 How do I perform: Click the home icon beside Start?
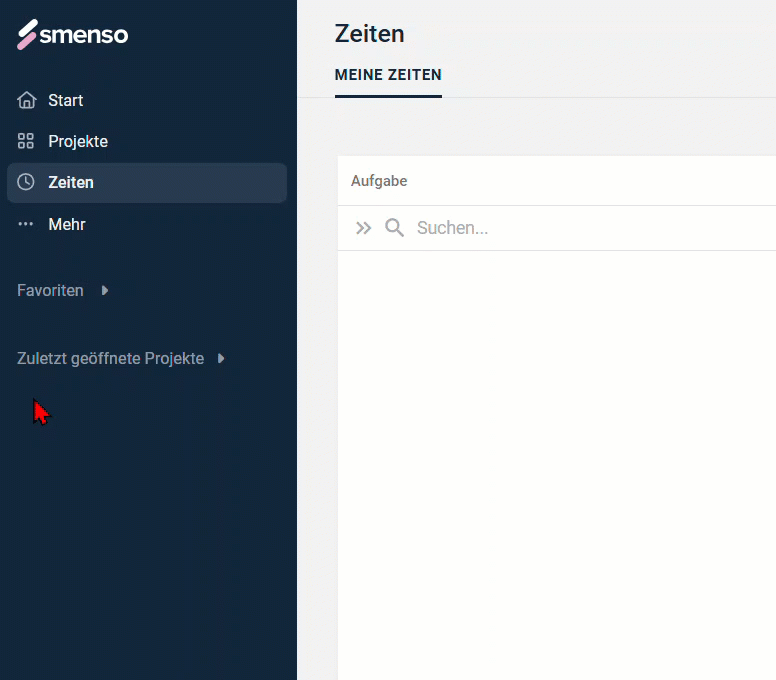26,100
